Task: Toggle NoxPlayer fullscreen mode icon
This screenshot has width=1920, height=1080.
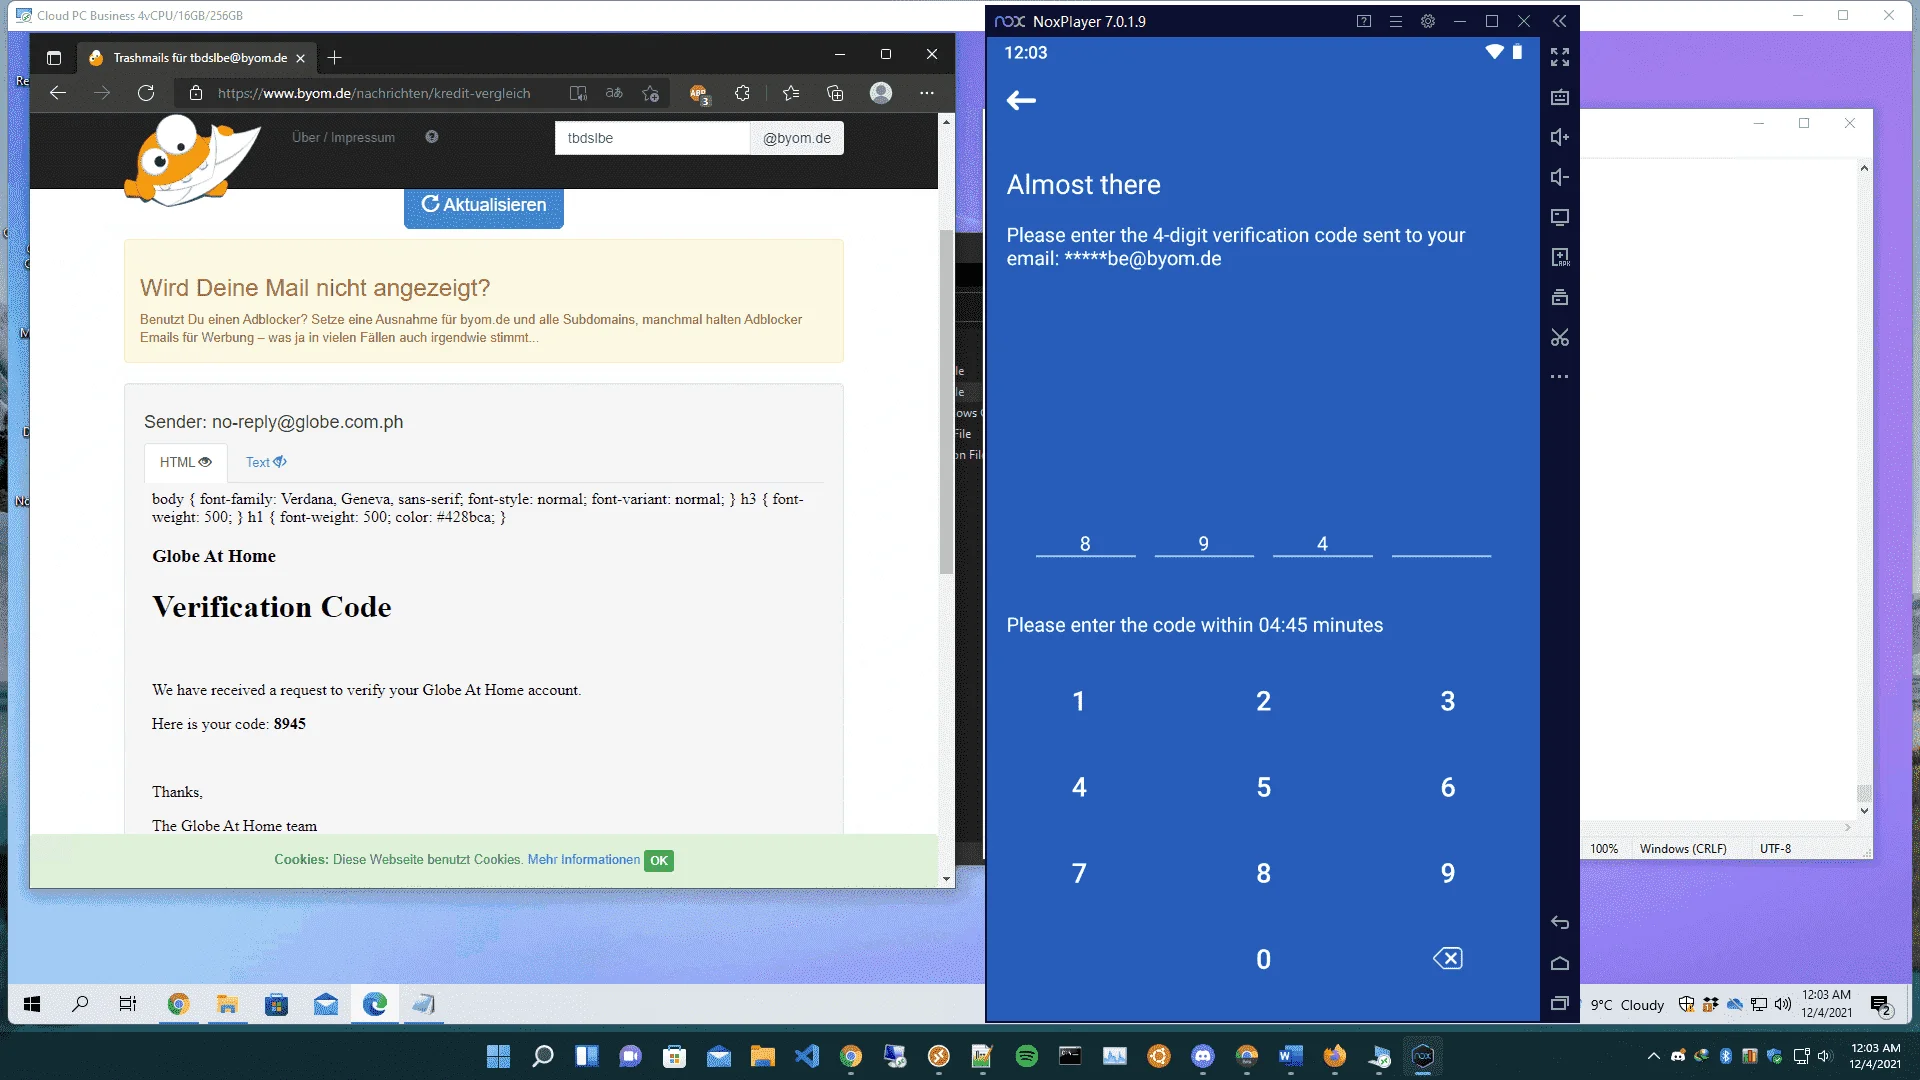Action: click(1559, 57)
